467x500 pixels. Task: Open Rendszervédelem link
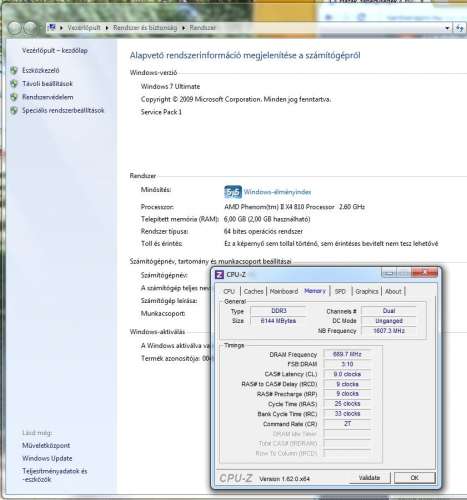pyautogui.click(x=48, y=97)
